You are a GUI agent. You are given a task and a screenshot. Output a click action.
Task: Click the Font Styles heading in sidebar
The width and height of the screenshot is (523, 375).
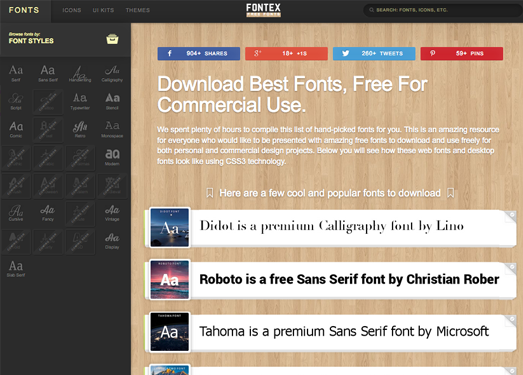(x=31, y=41)
